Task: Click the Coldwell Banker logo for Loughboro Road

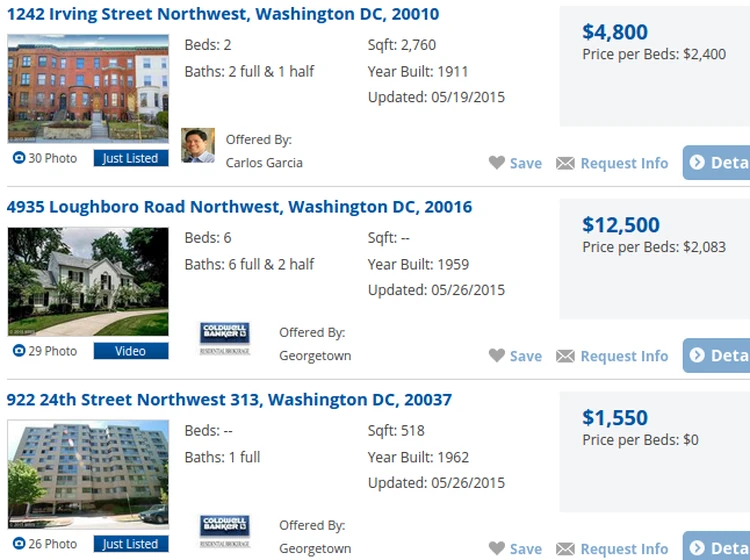Action: [225, 338]
